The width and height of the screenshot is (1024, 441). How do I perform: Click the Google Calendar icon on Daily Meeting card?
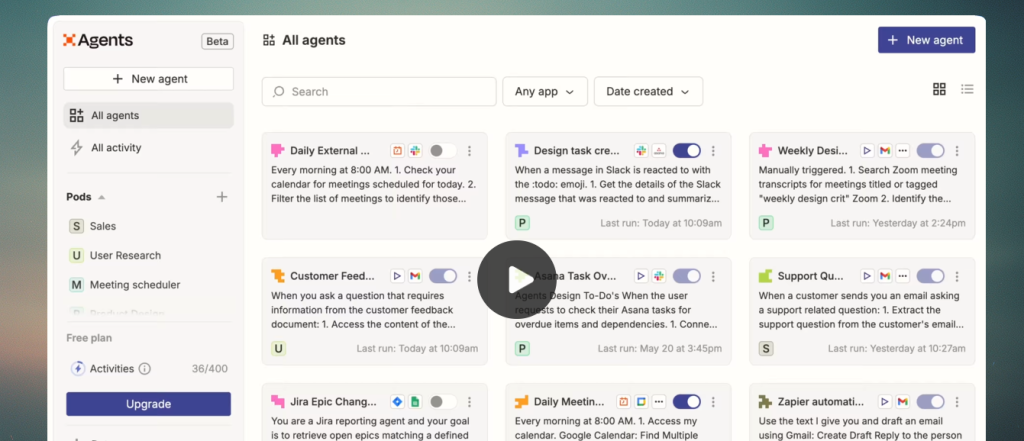click(x=641, y=402)
